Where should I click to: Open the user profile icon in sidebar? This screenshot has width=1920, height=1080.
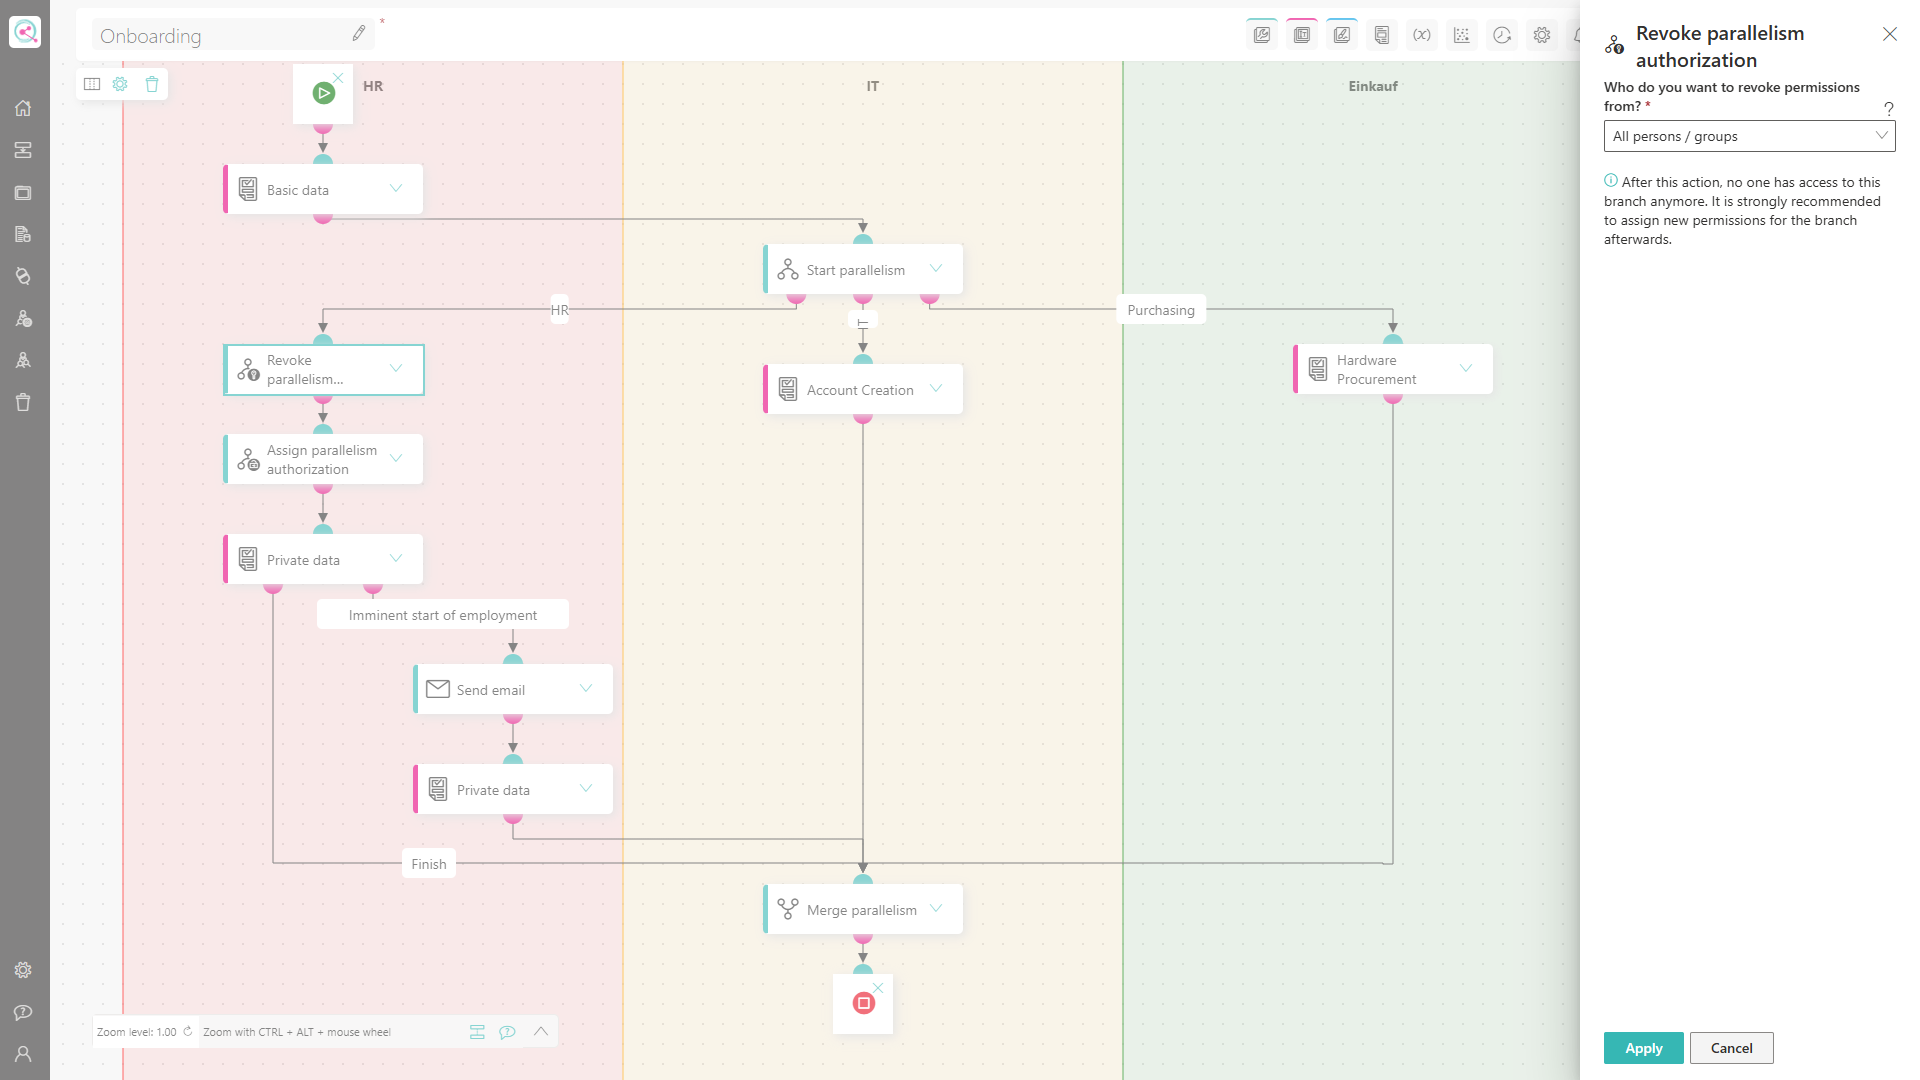(x=23, y=1054)
